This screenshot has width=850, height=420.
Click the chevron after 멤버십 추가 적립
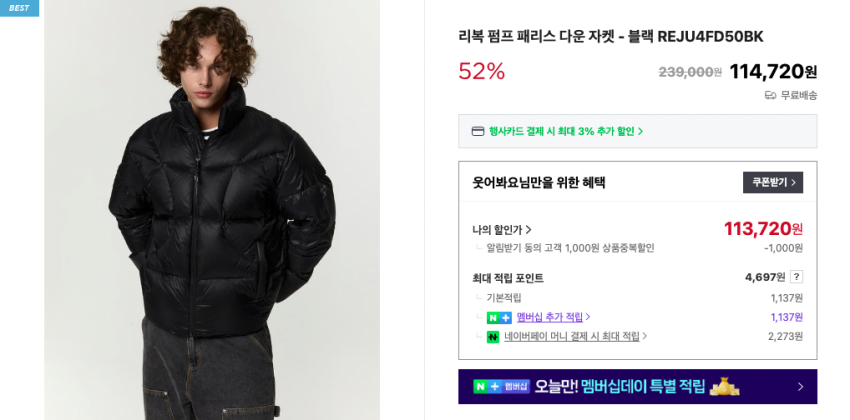(x=588, y=317)
